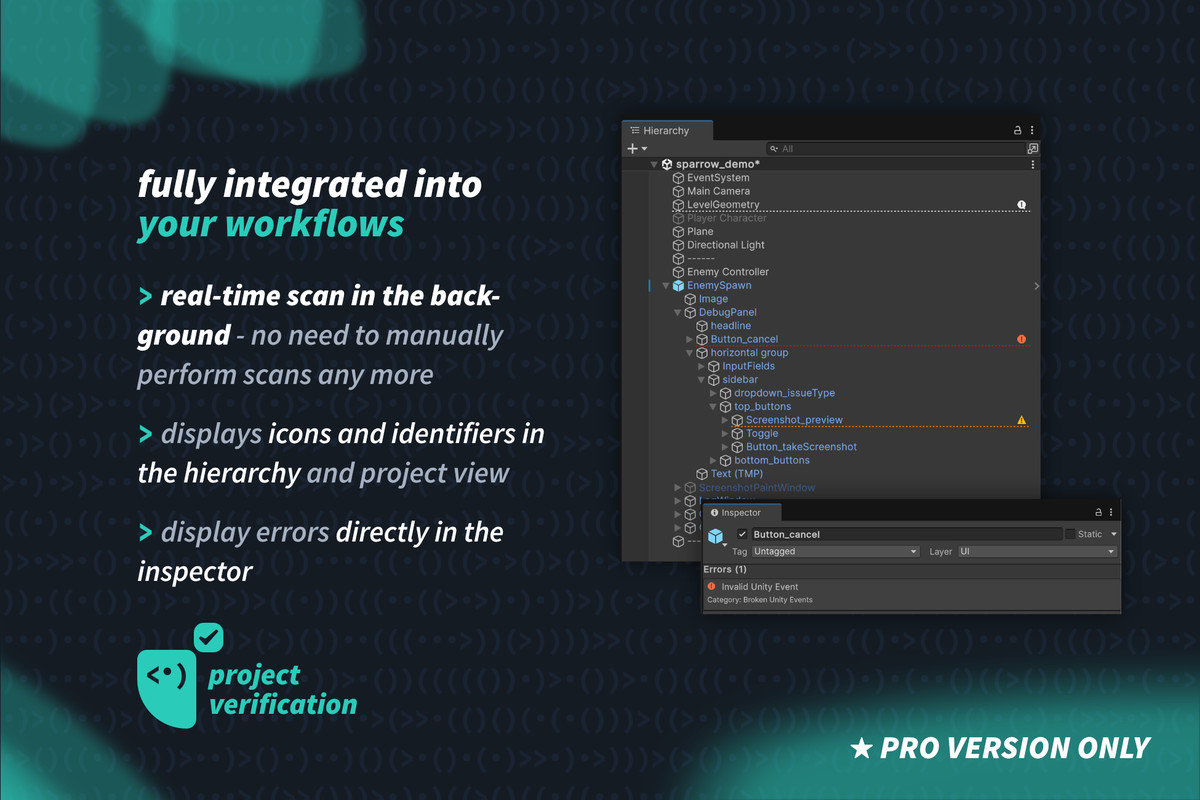Open the Layer dropdown showing UI
Viewport: 1200px width, 800px height.
[1037, 552]
